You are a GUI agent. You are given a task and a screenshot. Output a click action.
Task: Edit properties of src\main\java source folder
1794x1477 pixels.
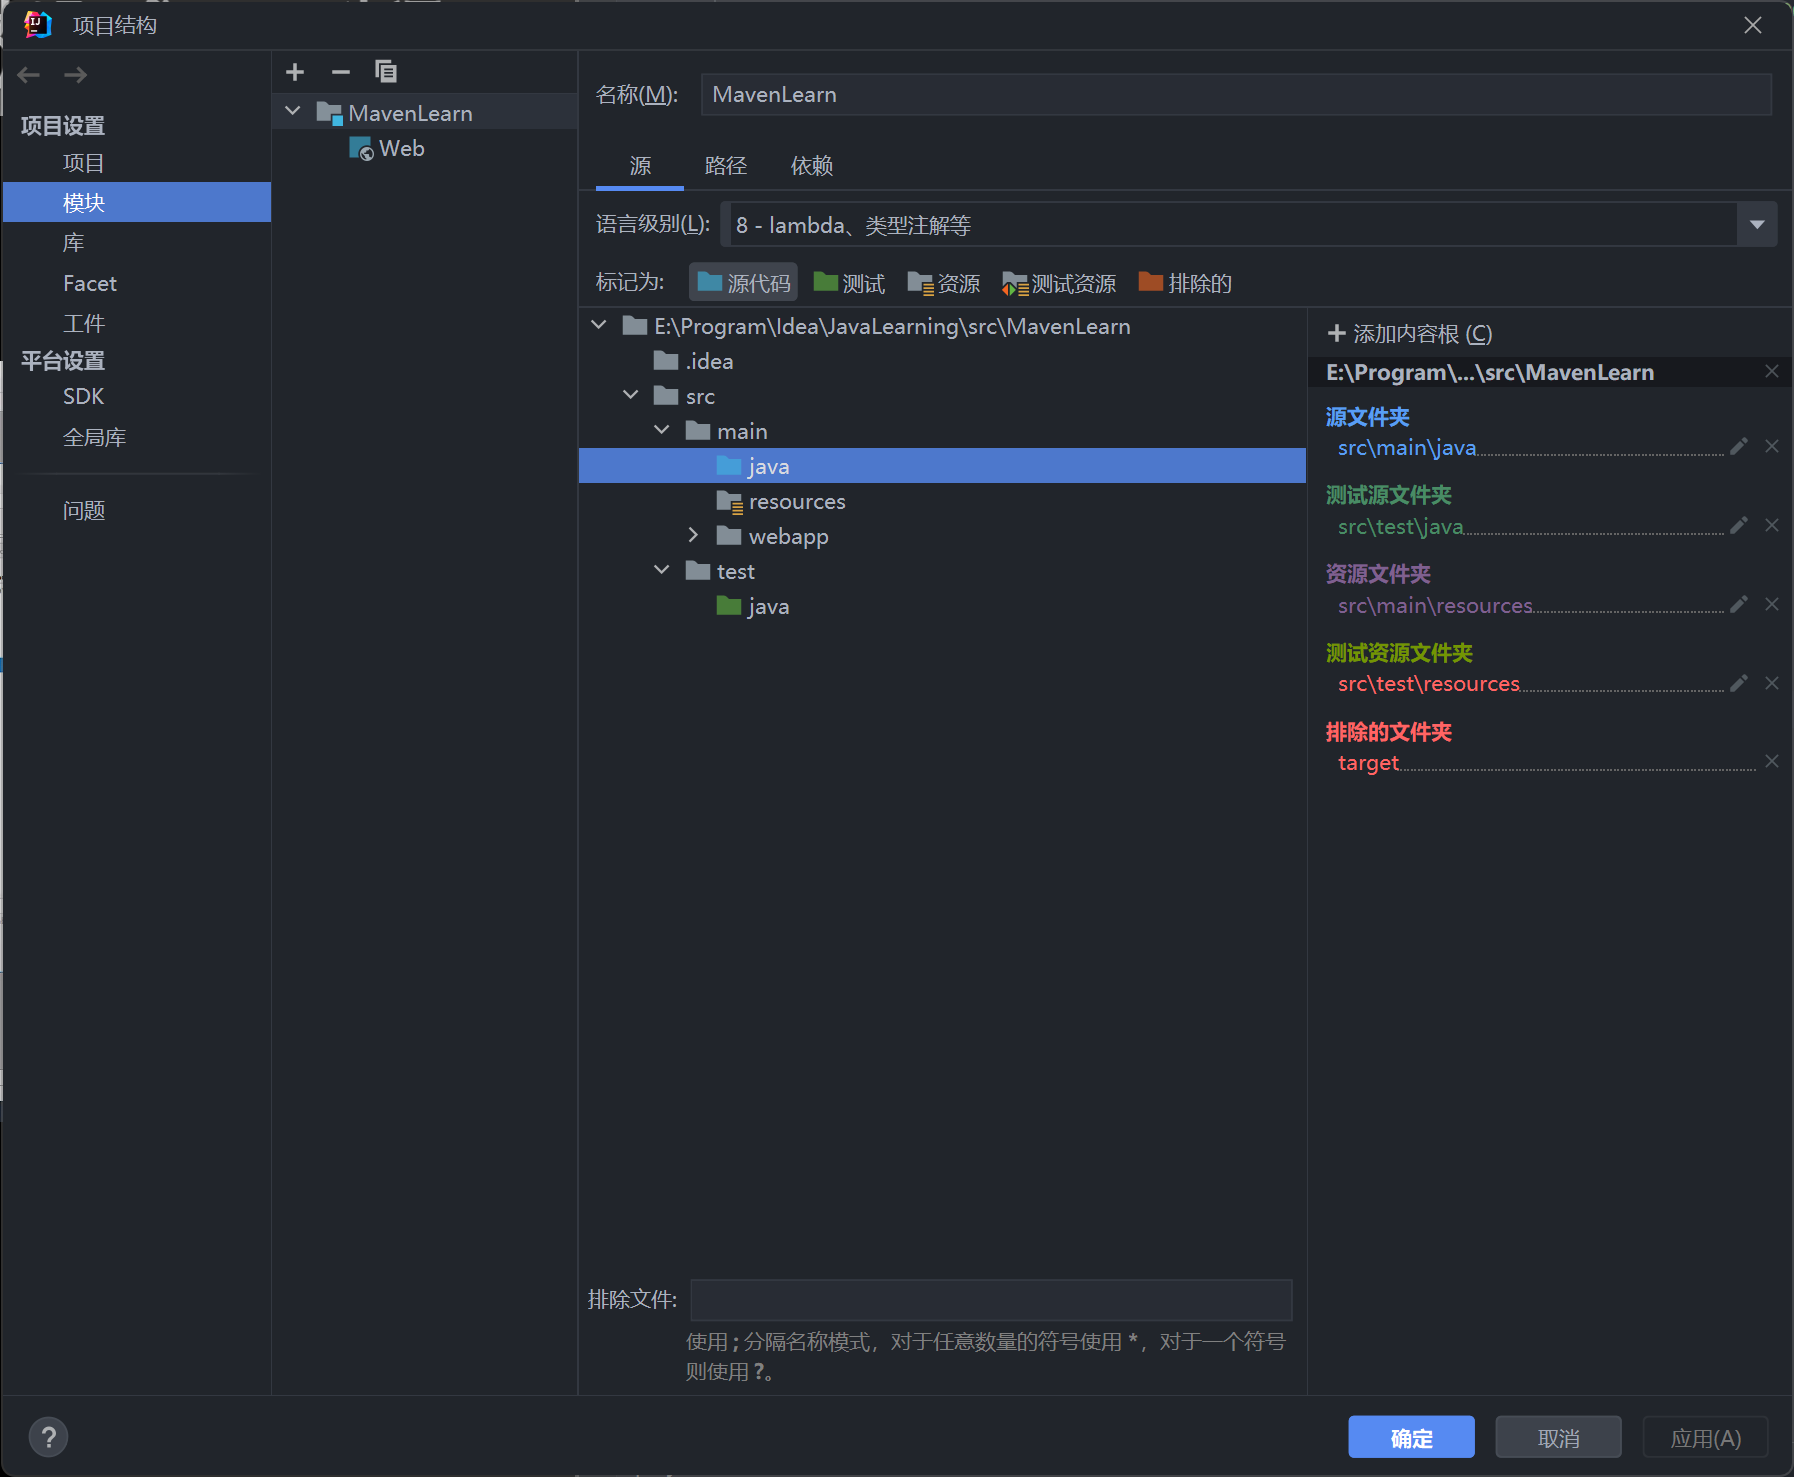1739,446
